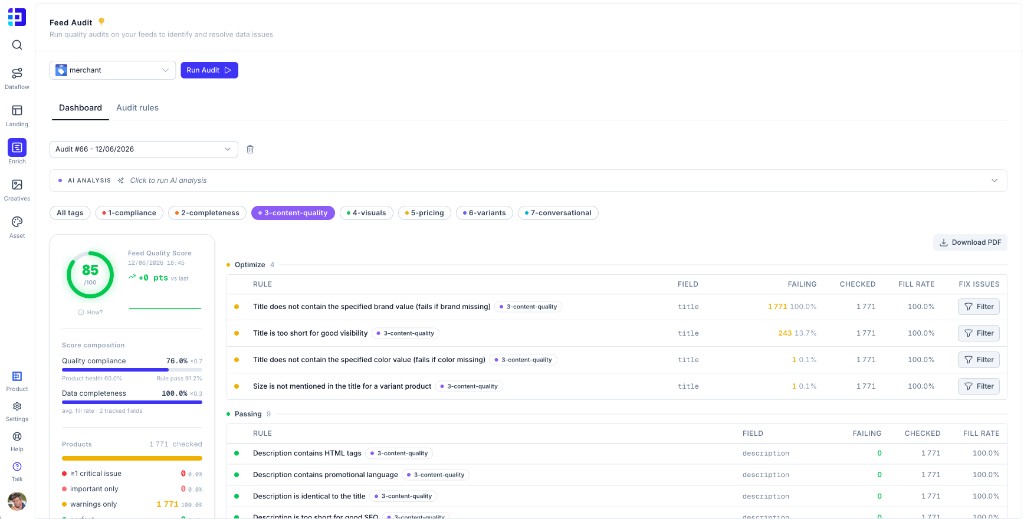
Task: Sort by the FAILING column in Optimize table
Action: pos(802,284)
